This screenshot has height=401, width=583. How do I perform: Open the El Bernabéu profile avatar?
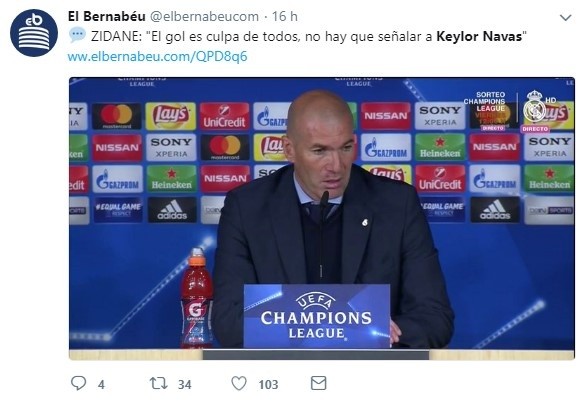point(34,33)
